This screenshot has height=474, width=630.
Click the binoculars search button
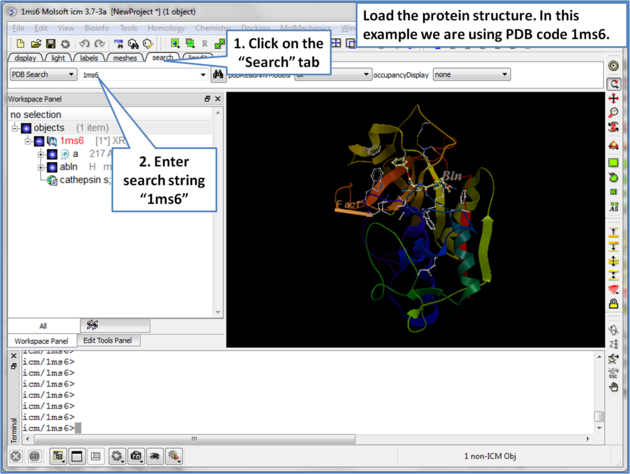coord(218,75)
